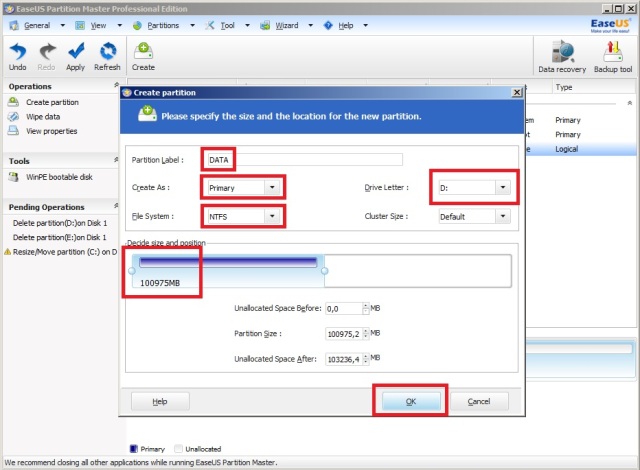The image size is (640, 470).
Task: Expand Tool menu dropdown arrow
Action: (247, 25)
